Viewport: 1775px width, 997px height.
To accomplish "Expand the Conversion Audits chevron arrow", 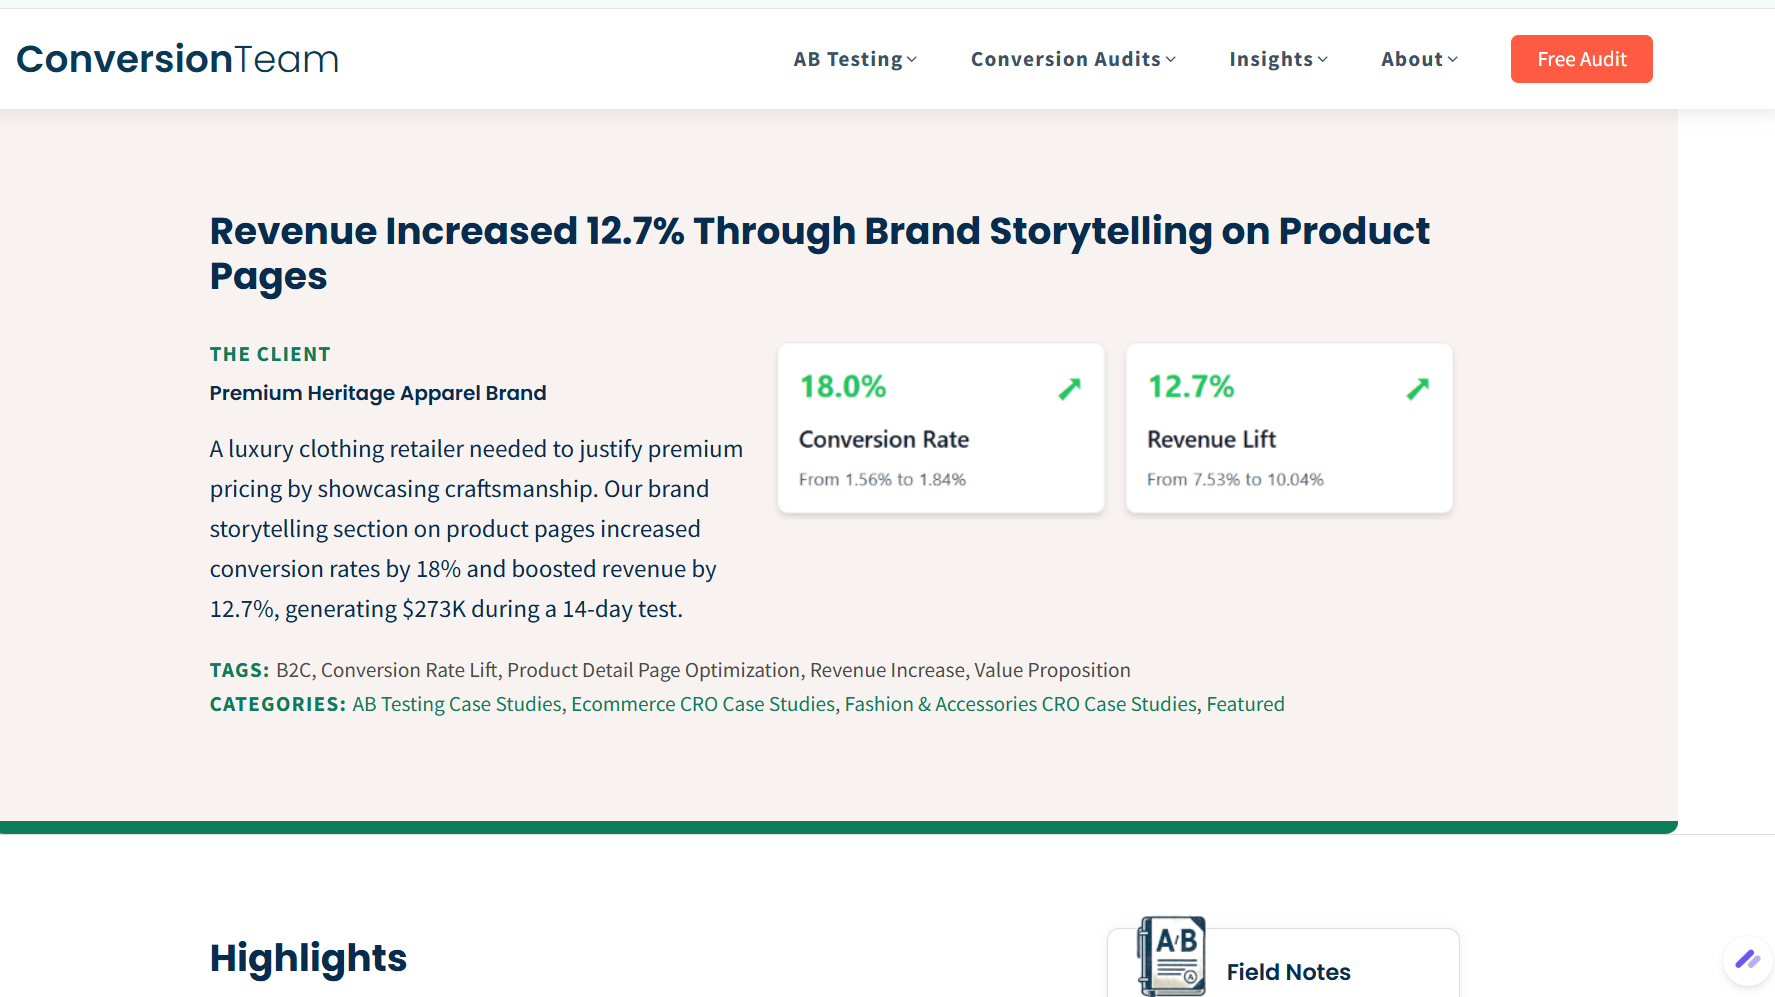I will [x=1170, y=60].
